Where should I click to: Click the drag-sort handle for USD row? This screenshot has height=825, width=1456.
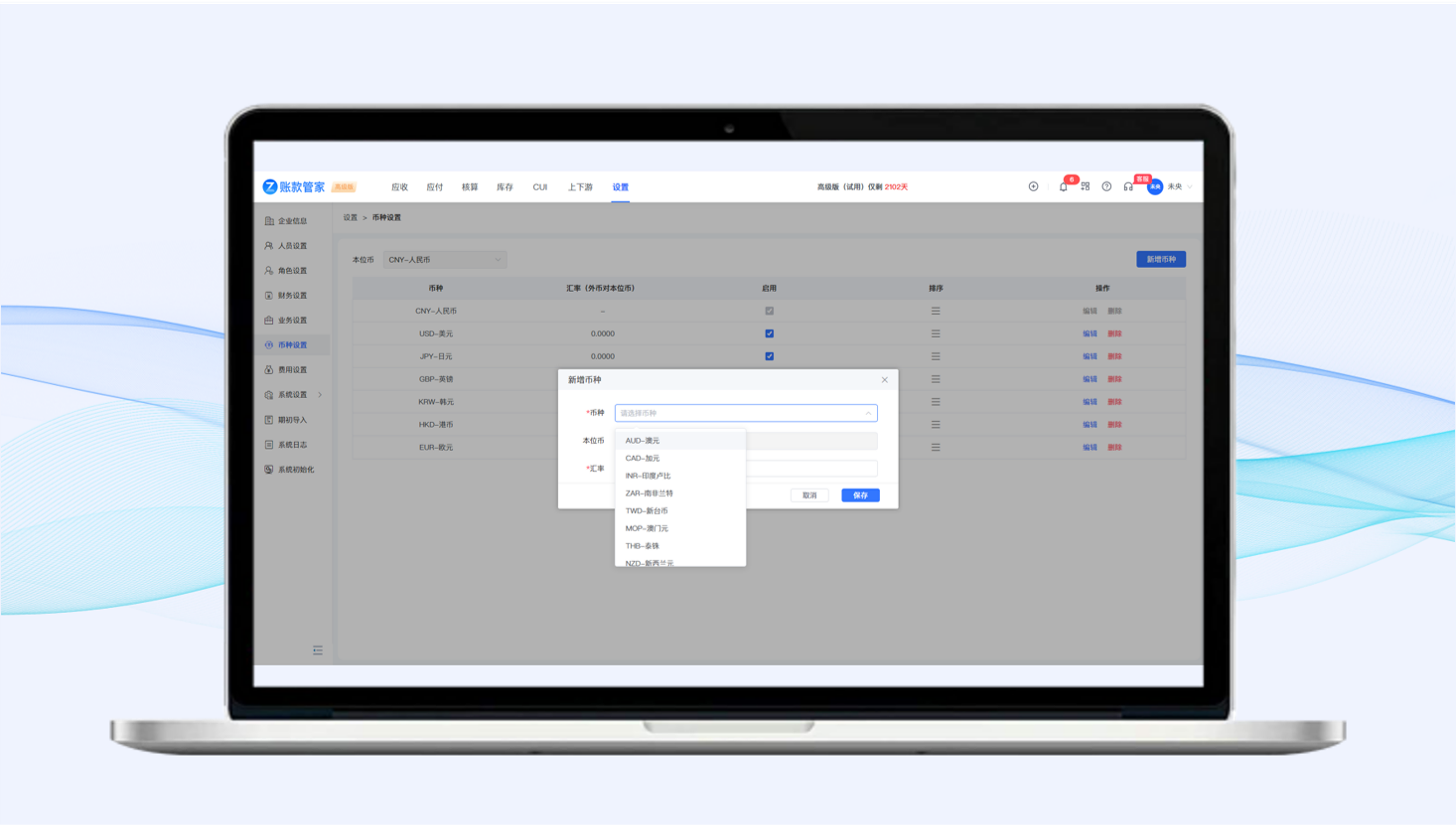(x=936, y=334)
